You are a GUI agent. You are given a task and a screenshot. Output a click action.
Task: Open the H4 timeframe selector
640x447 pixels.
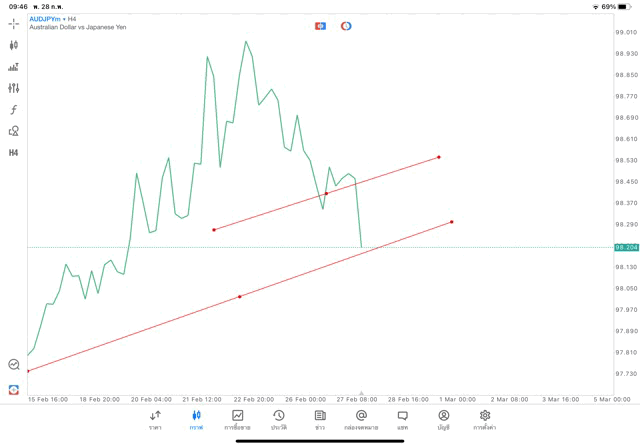pos(14,153)
